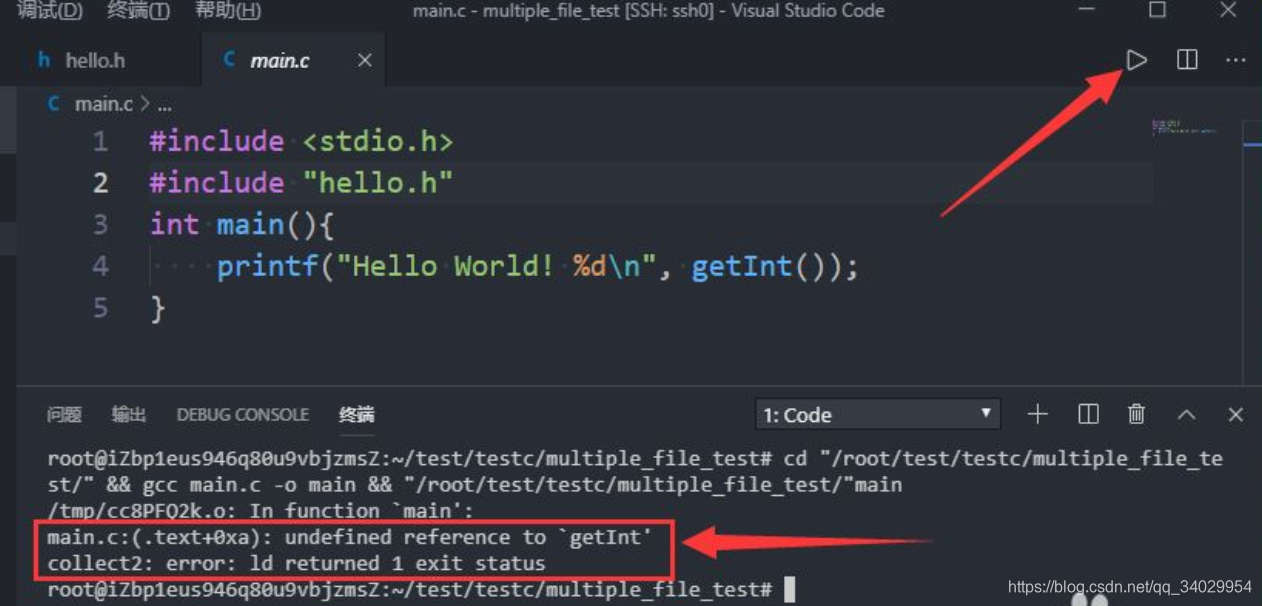Viewport: 1262px width, 606px height.
Task: Click the terminal prompt cursor at bottom
Action: [x=790, y=590]
